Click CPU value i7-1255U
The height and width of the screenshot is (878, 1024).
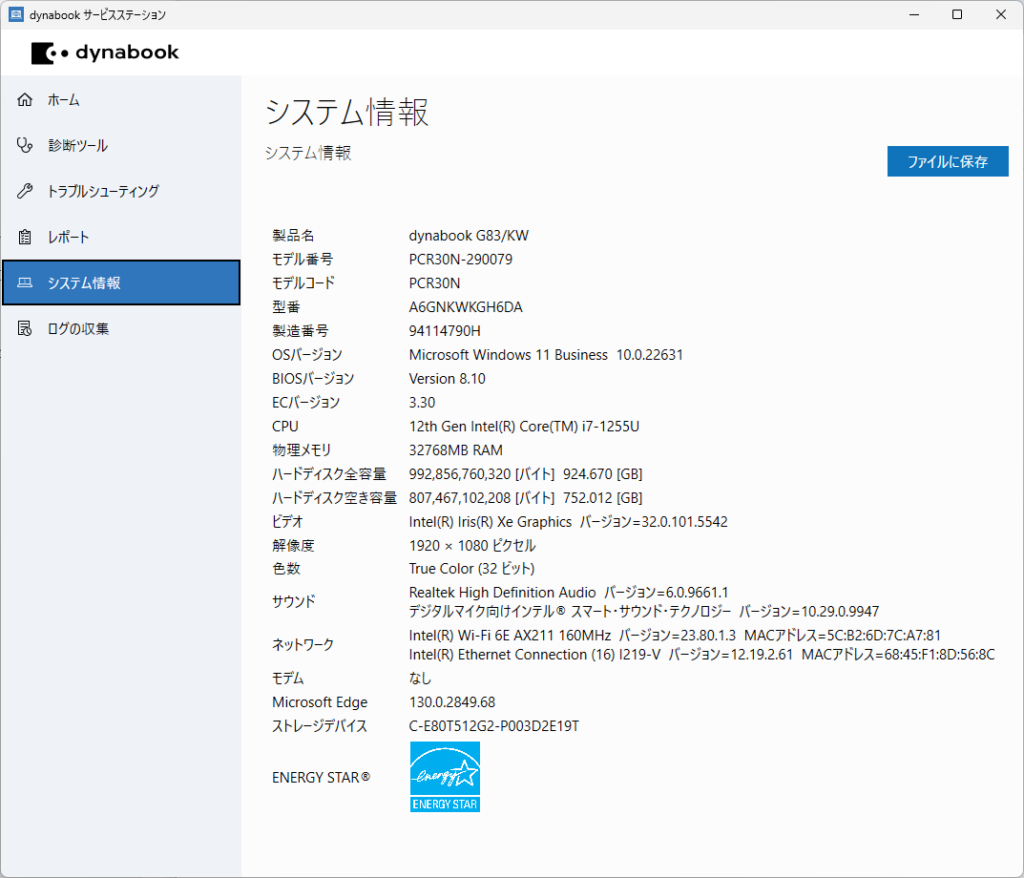pyautogui.click(x=524, y=426)
